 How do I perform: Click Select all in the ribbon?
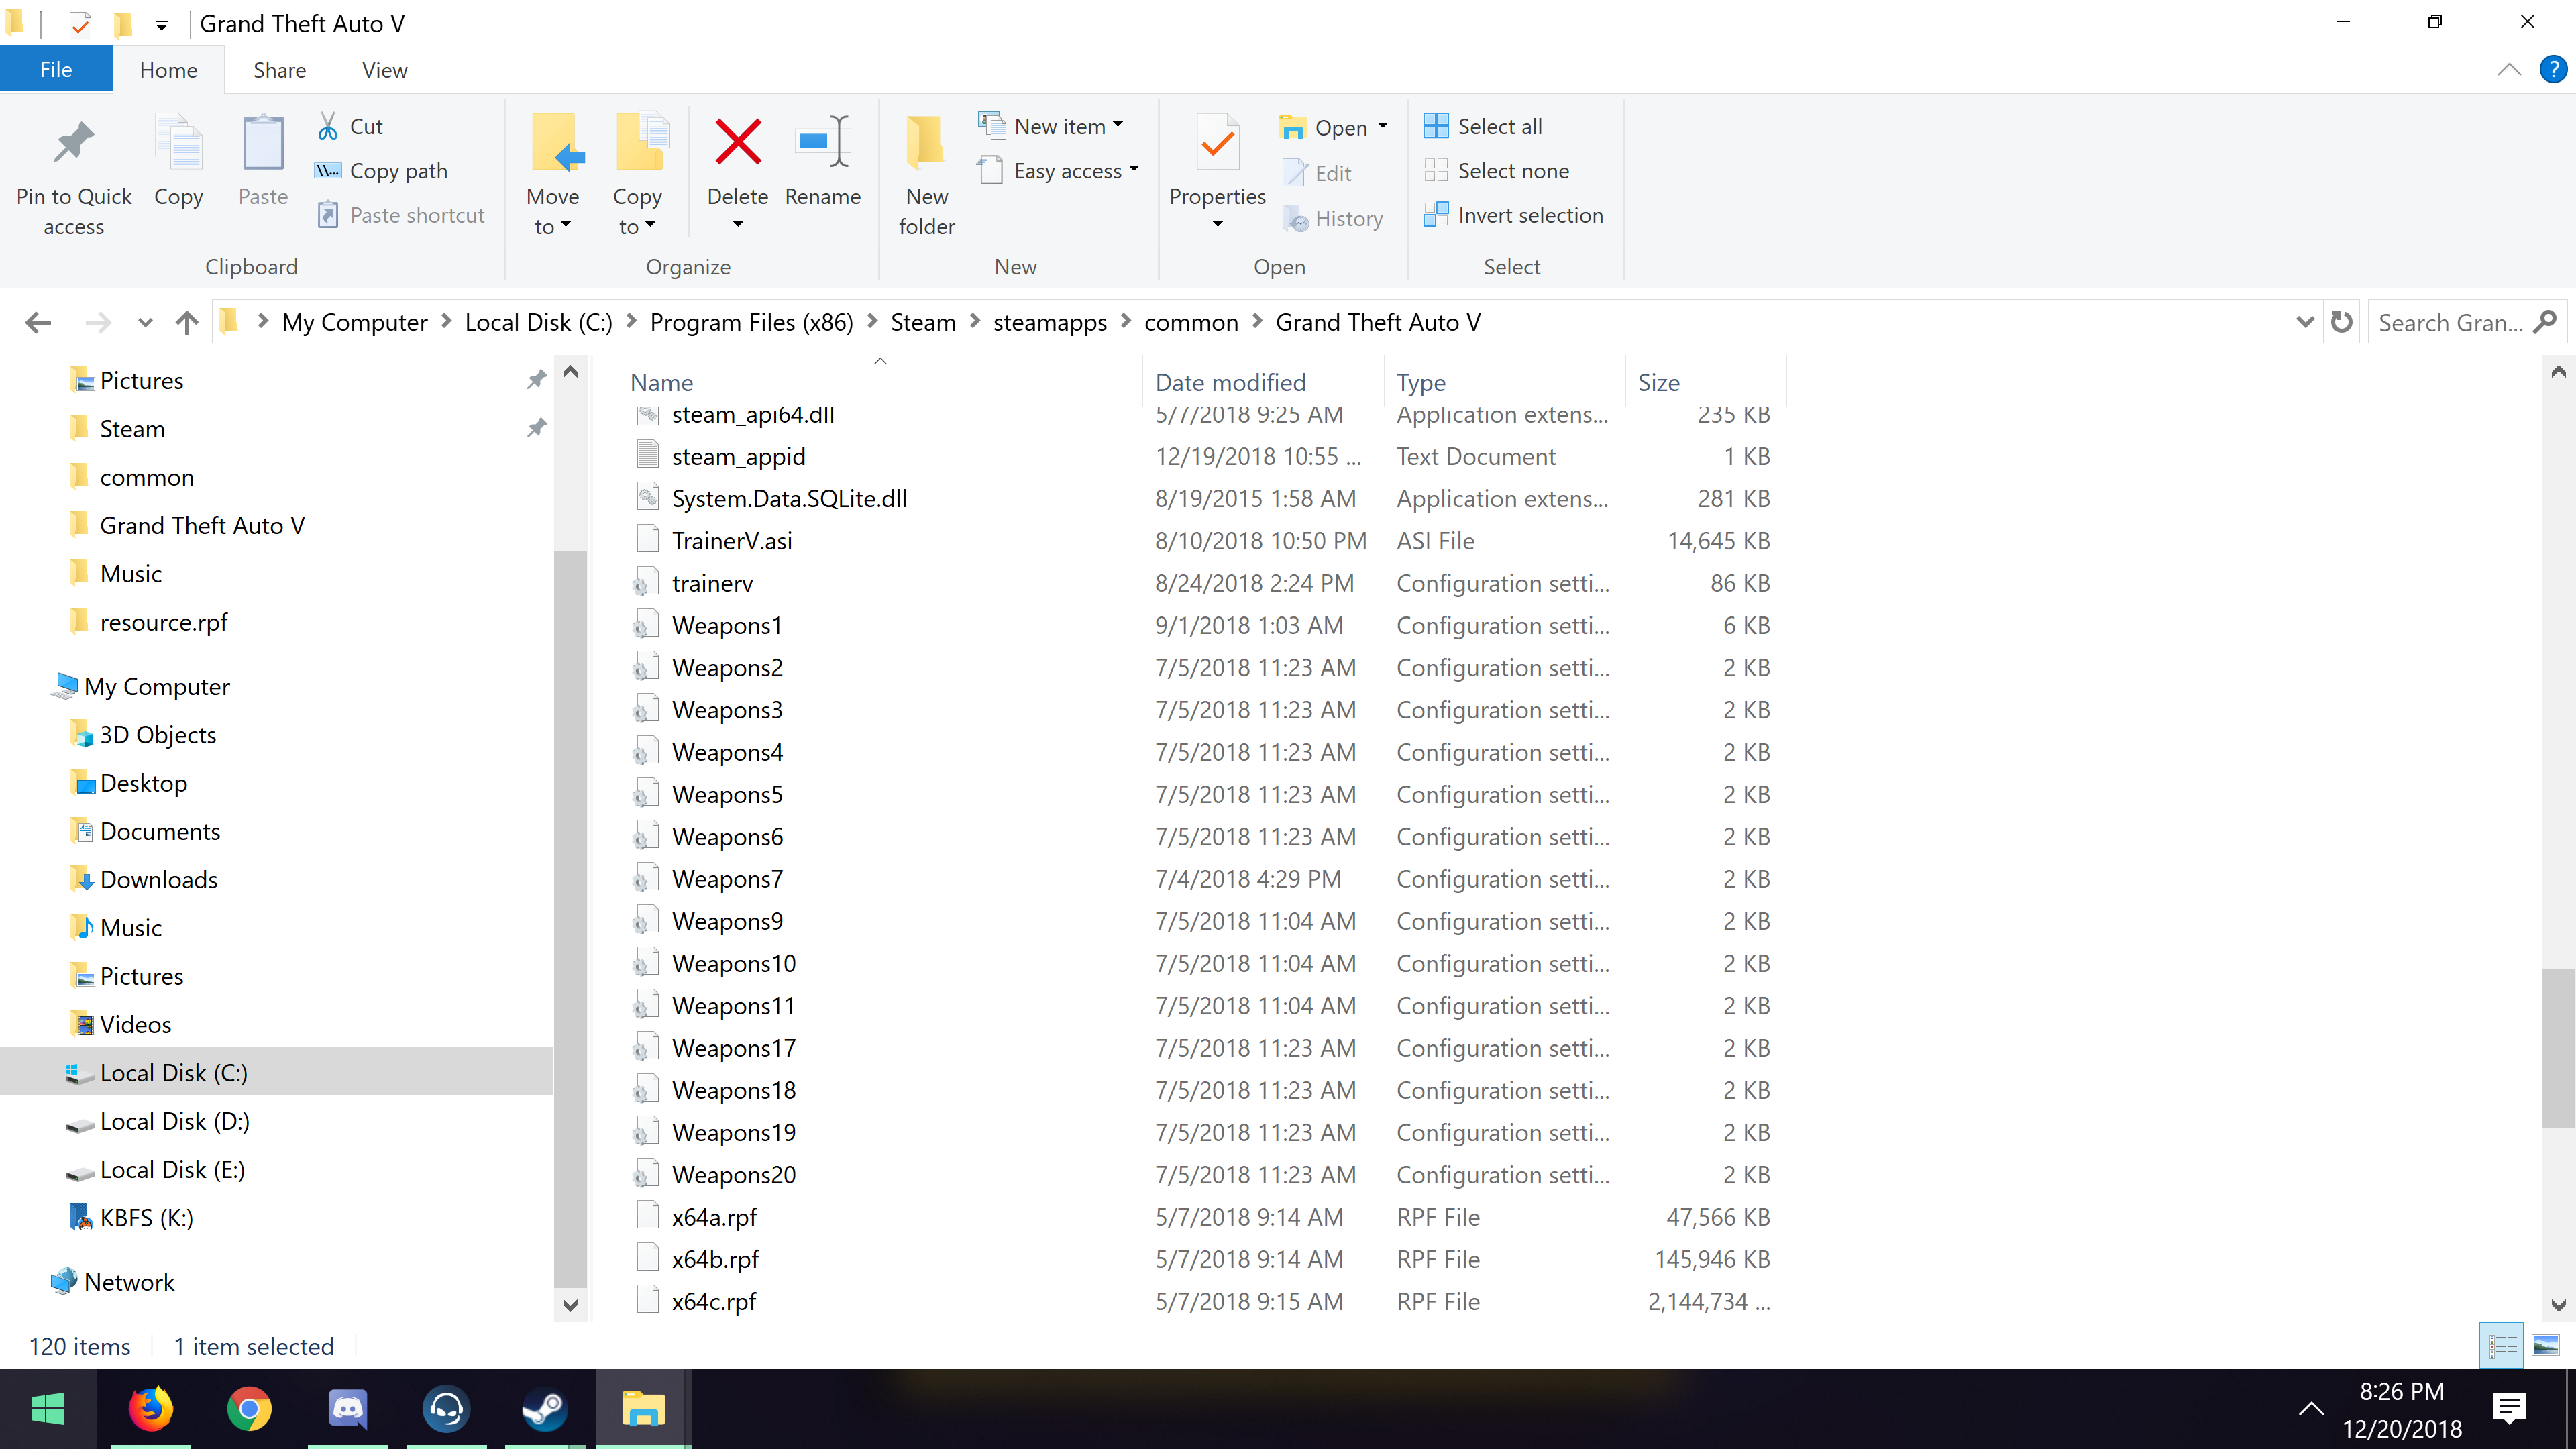click(1498, 127)
